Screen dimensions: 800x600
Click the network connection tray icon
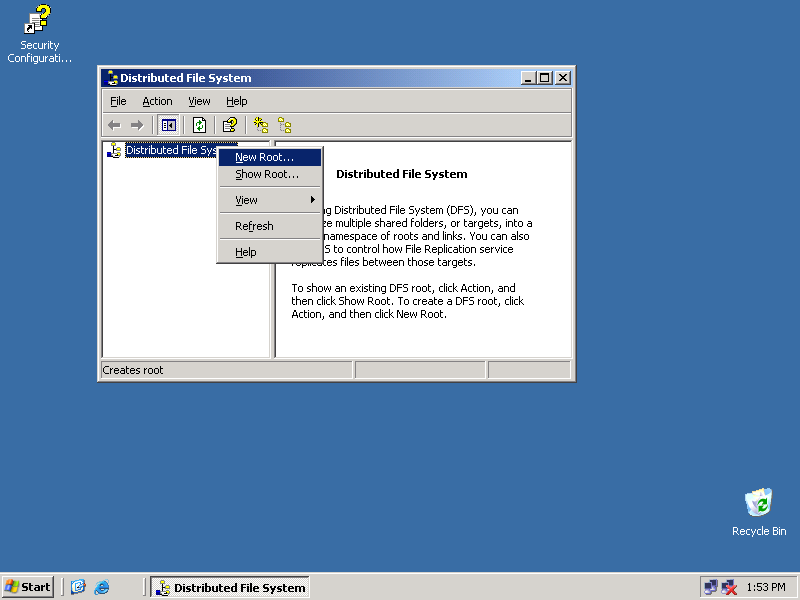click(710, 587)
